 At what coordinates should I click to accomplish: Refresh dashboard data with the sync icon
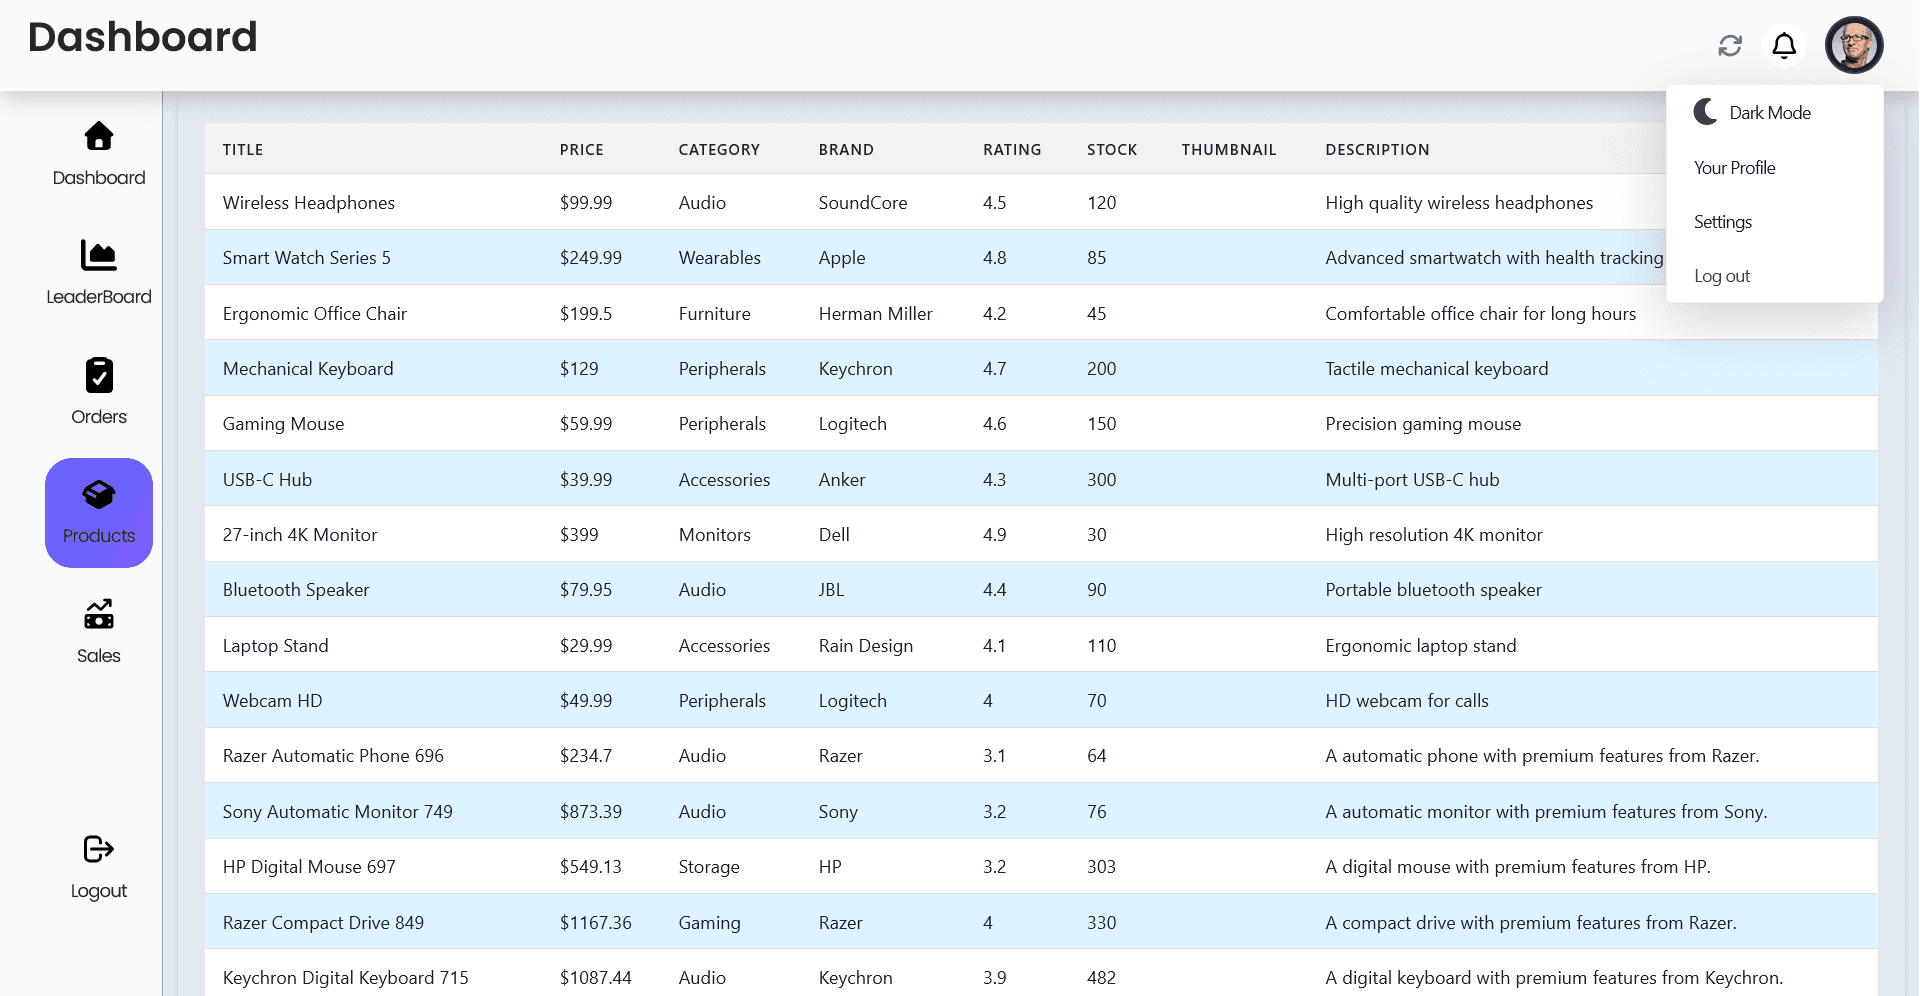pyautogui.click(x=1730, y=45)
